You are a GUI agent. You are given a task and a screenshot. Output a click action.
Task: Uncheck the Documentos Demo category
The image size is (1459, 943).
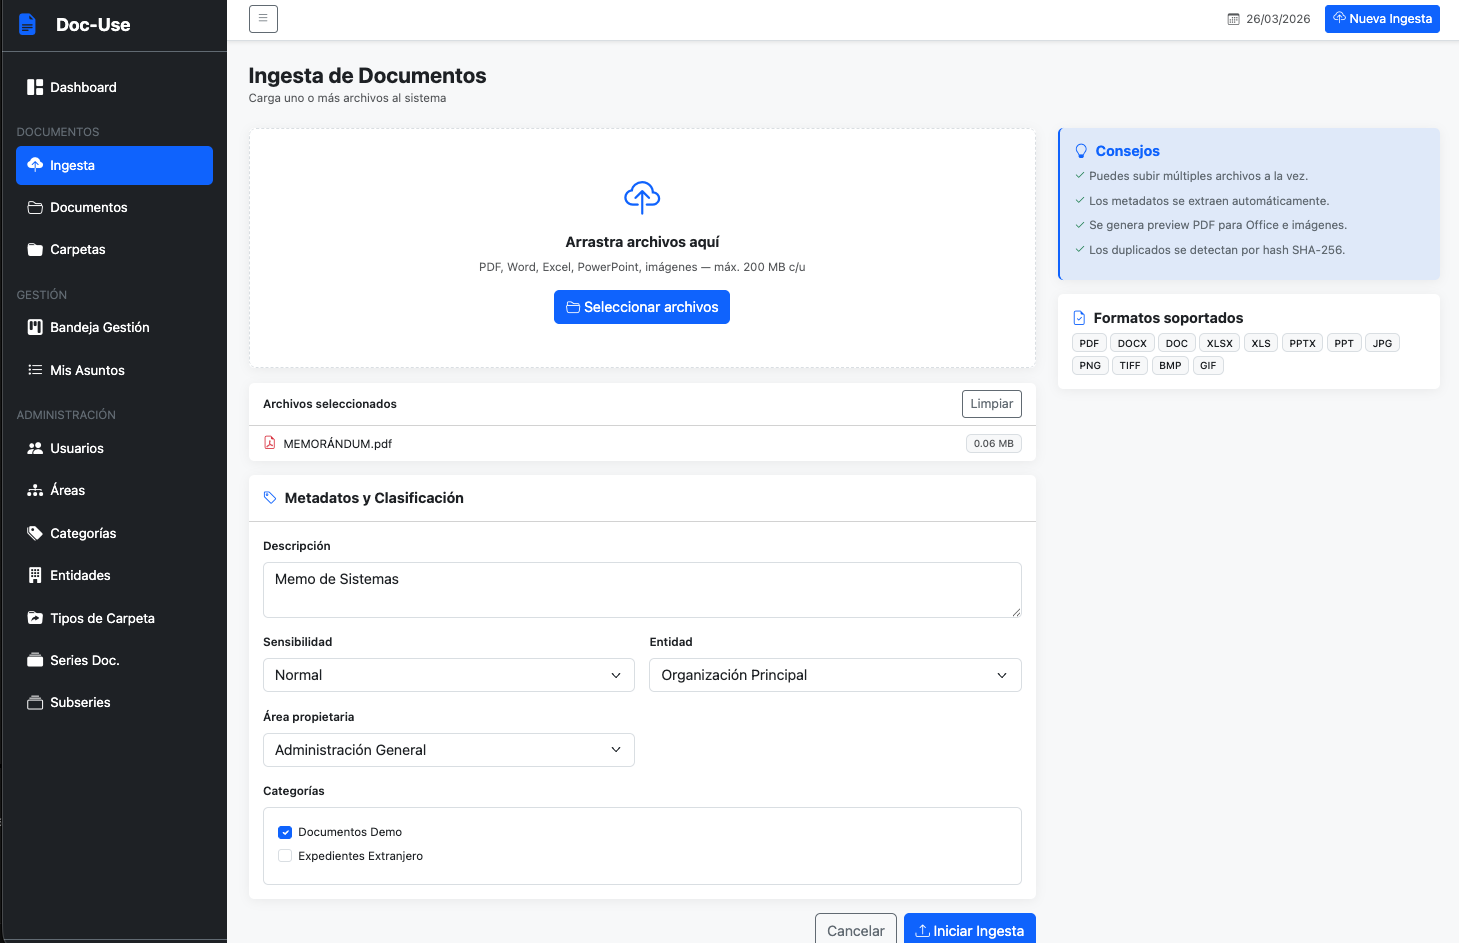click(x=285, y=831)
